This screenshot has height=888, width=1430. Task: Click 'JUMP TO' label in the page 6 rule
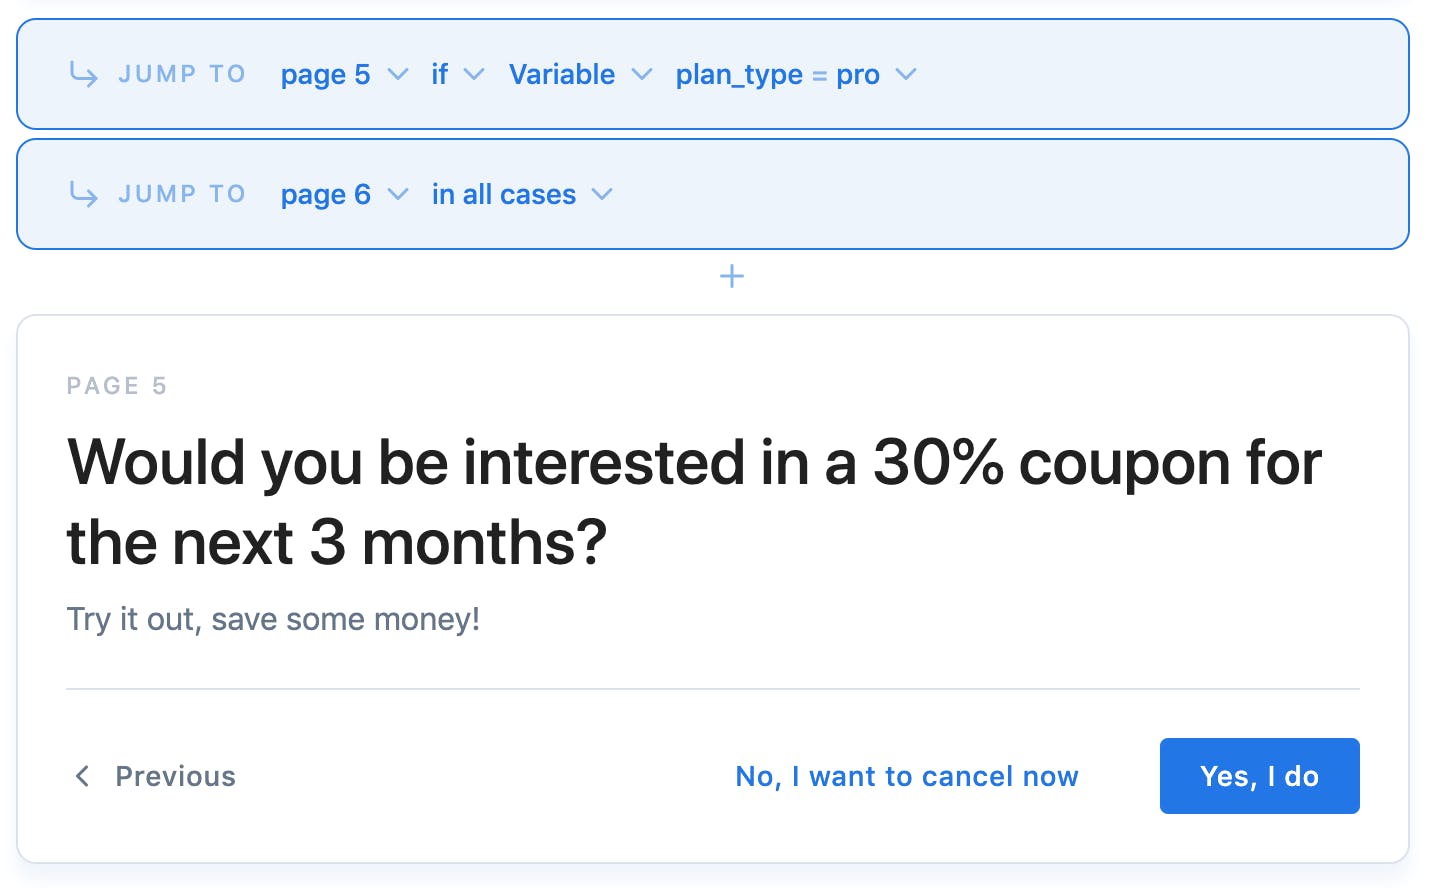[182, 194]
